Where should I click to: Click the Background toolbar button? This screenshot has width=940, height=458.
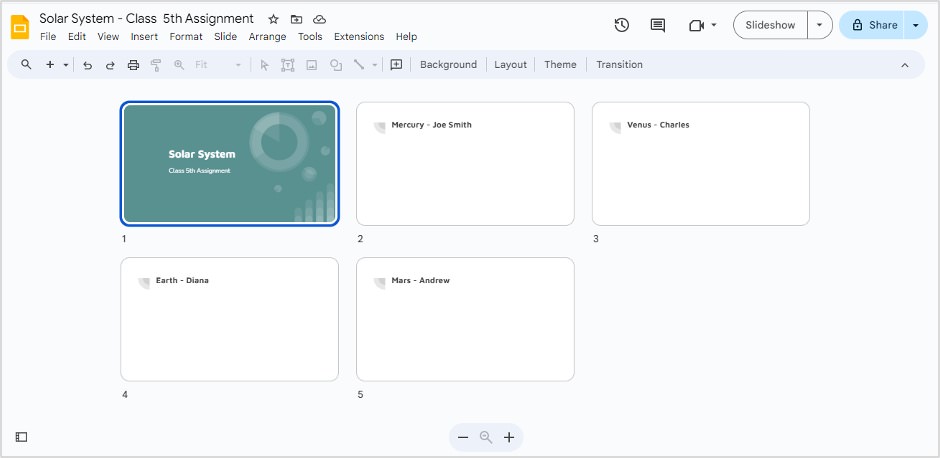click(448, 65)
